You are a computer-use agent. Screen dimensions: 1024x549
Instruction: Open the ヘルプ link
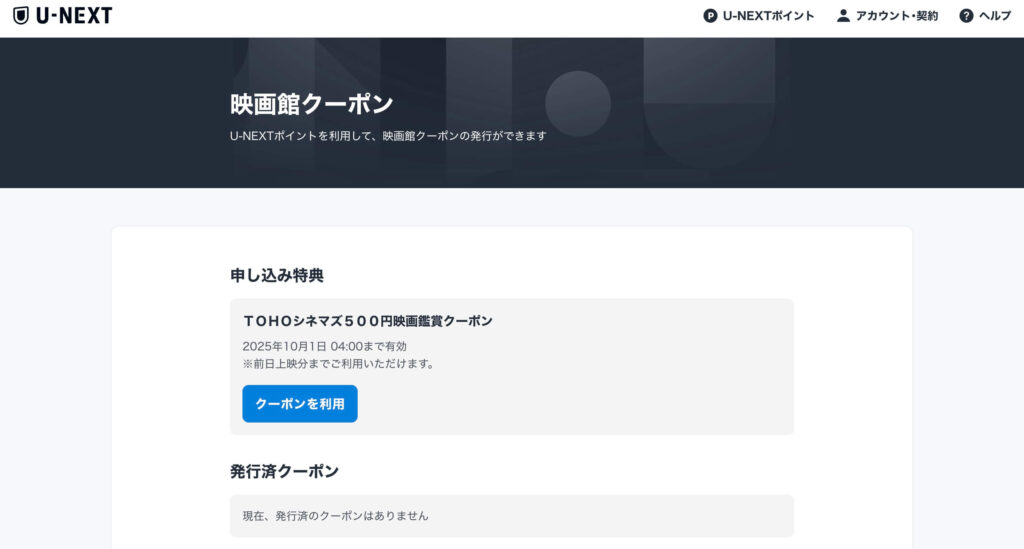[x=995, y=16]
